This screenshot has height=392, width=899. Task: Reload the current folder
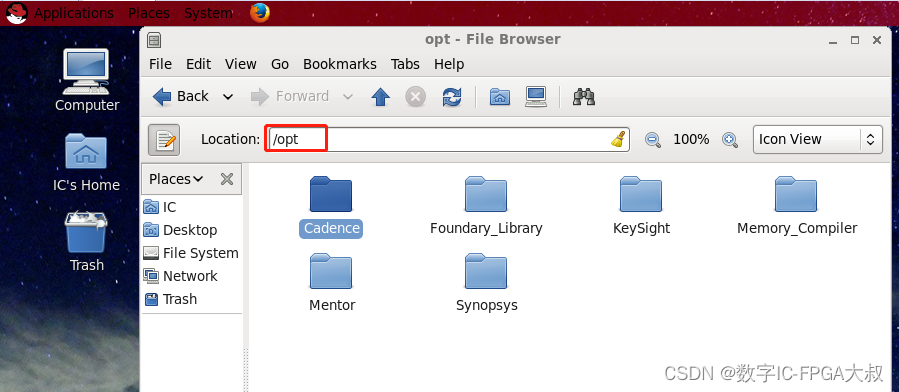[452, 97]
